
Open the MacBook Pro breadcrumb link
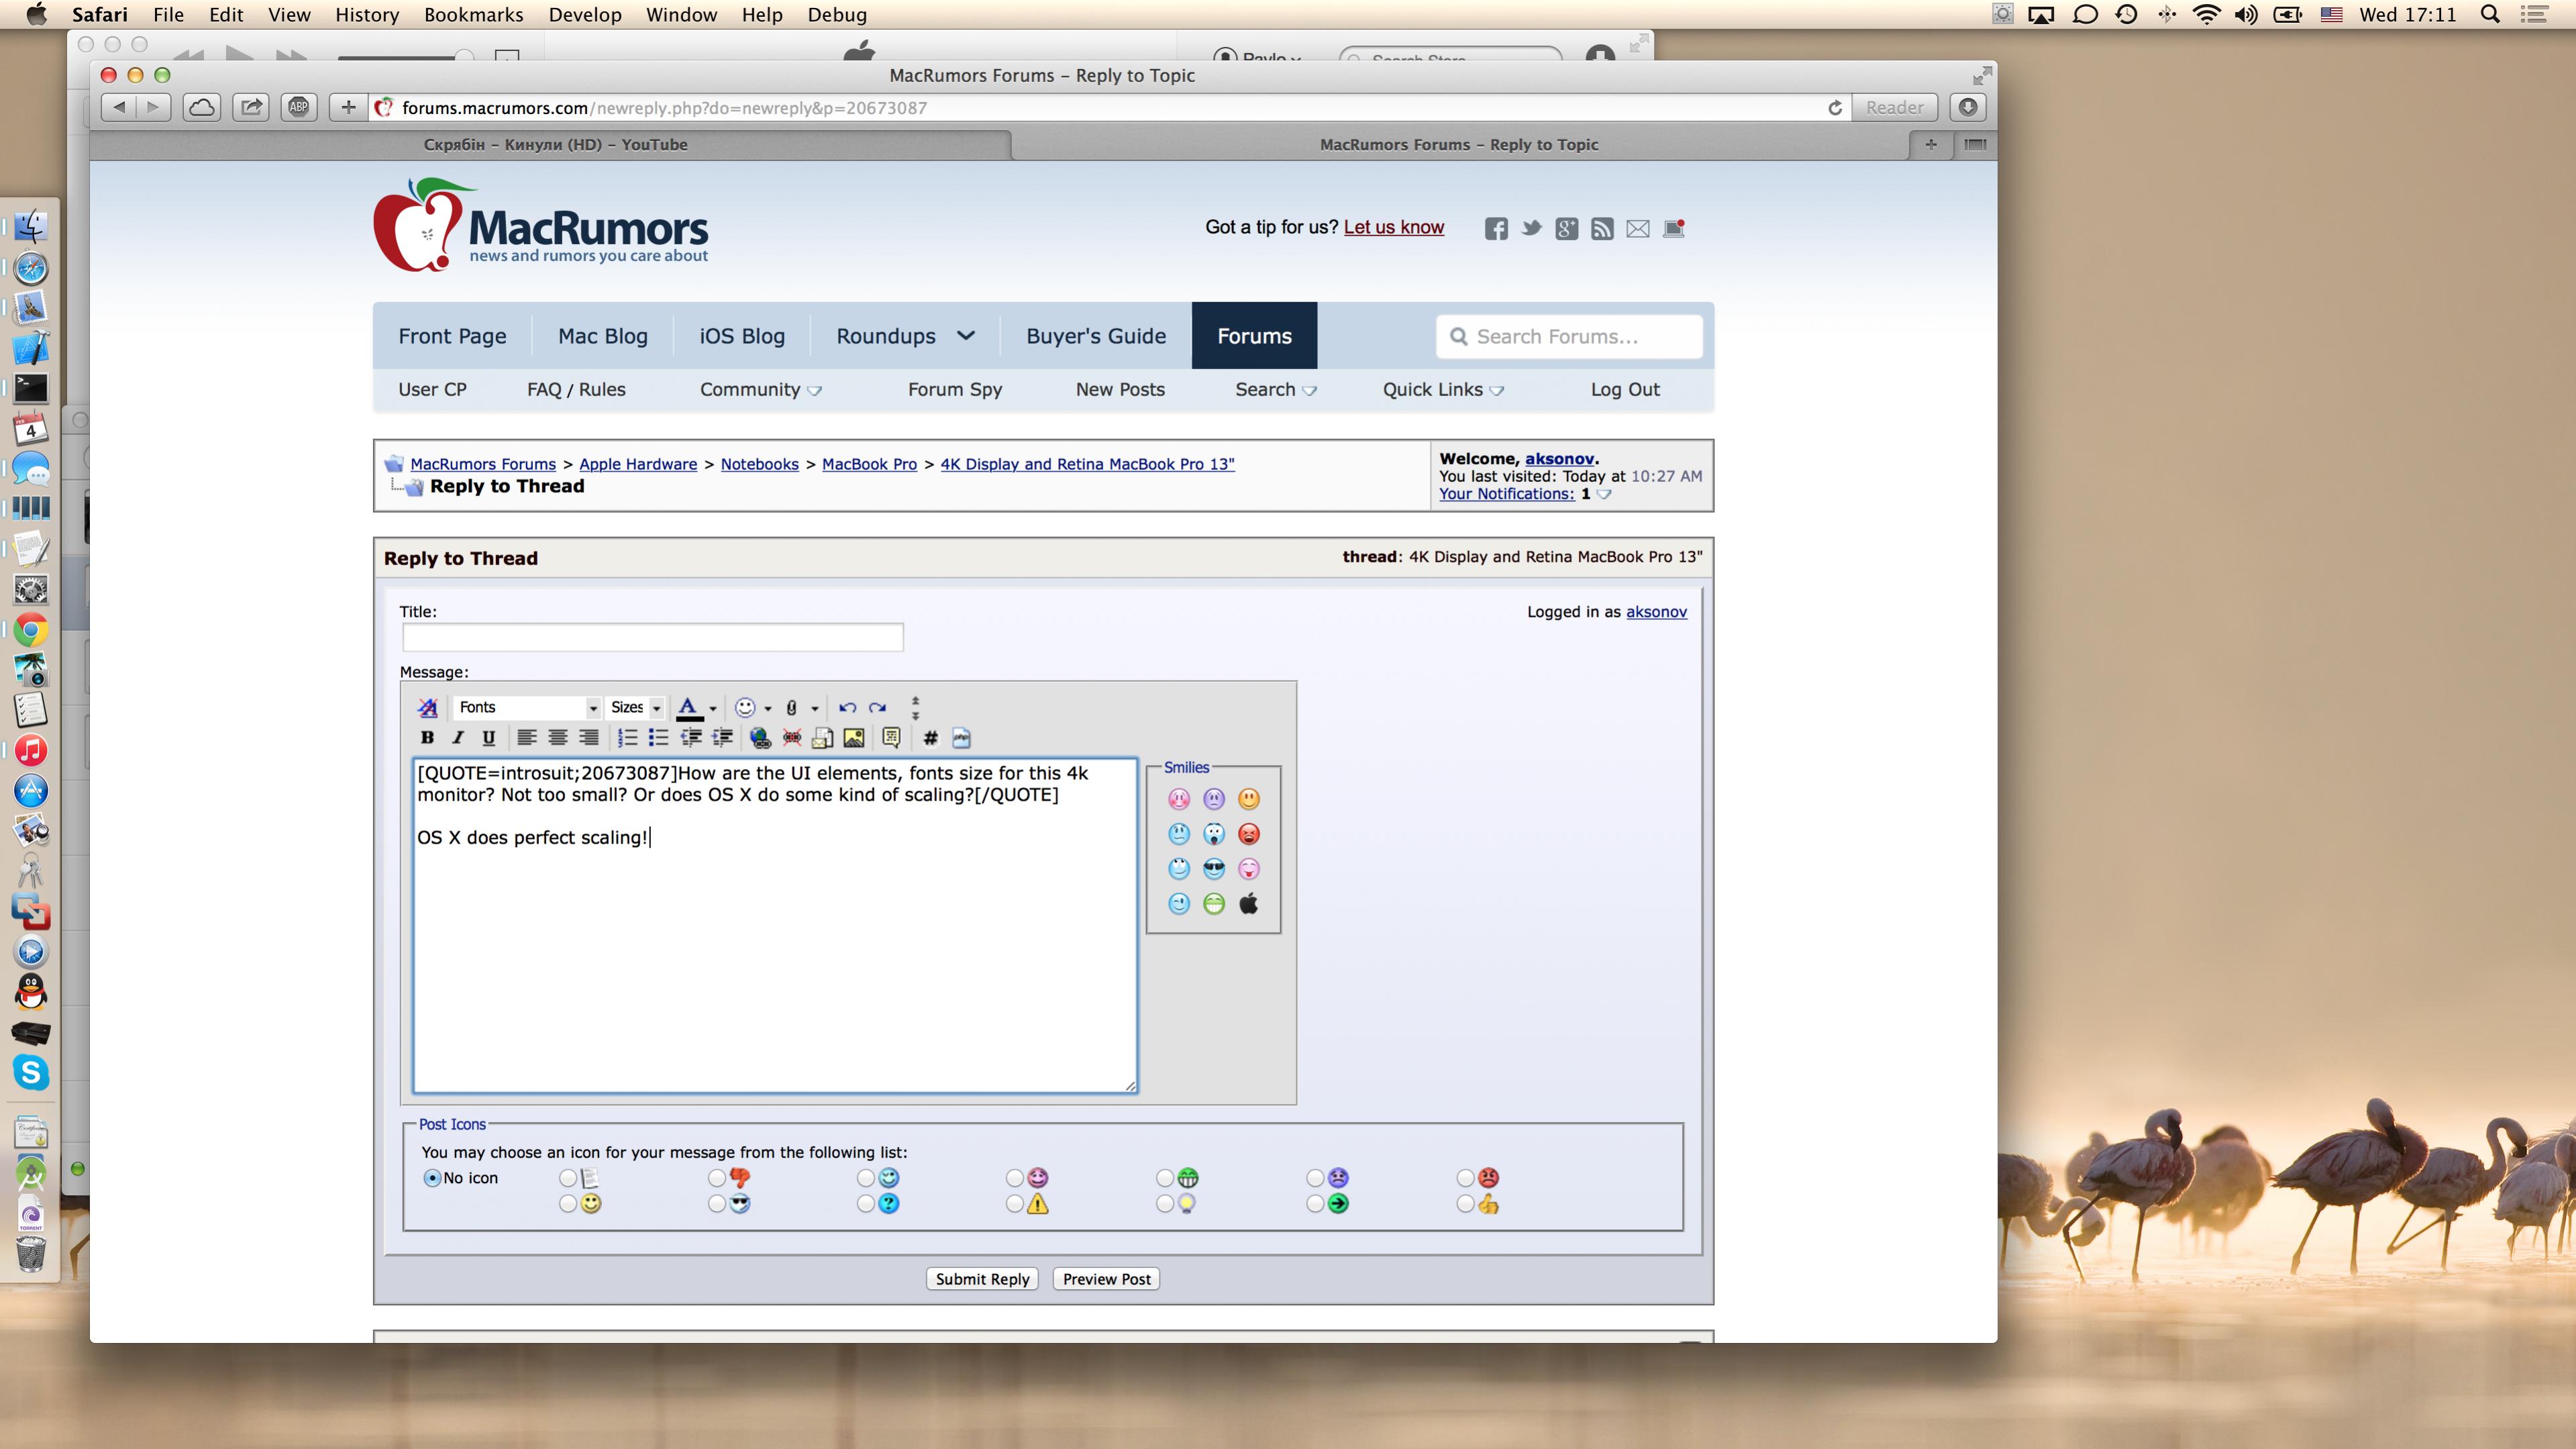pos(869,464)
